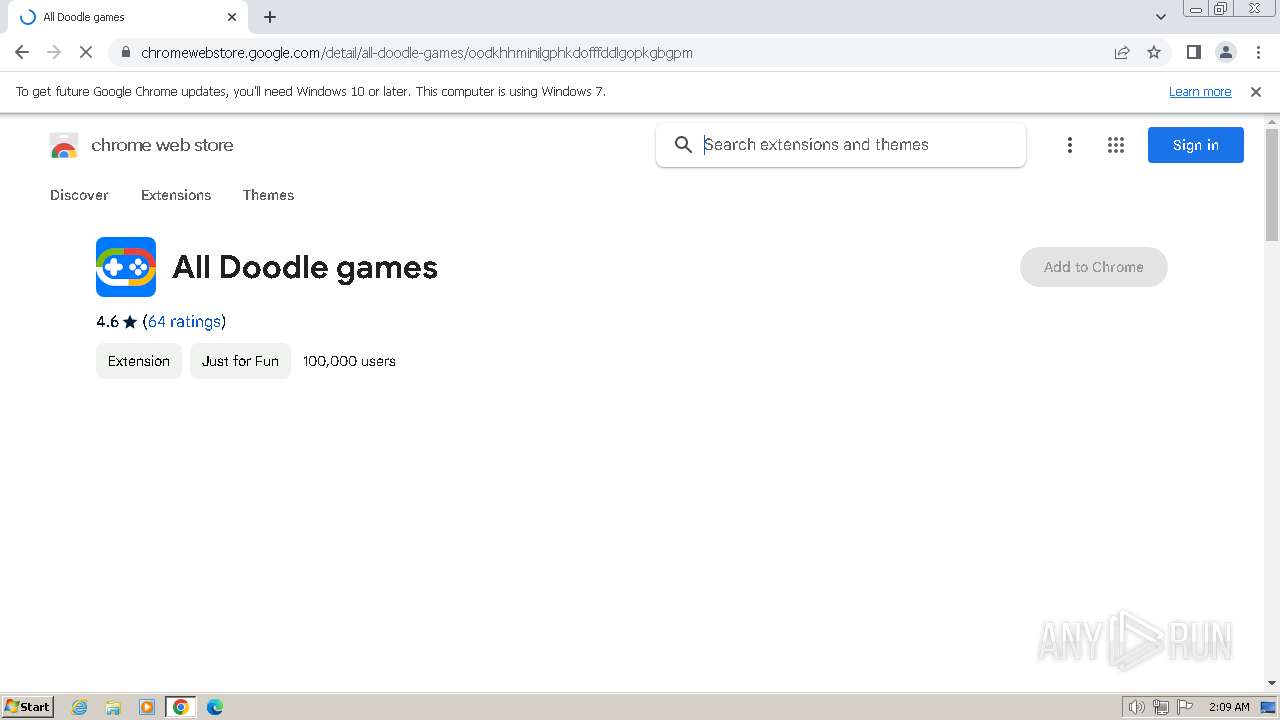This screenshot has height=720, width=1280.
Task: Click the address bar URL
Action: click(x=416, y=53)
